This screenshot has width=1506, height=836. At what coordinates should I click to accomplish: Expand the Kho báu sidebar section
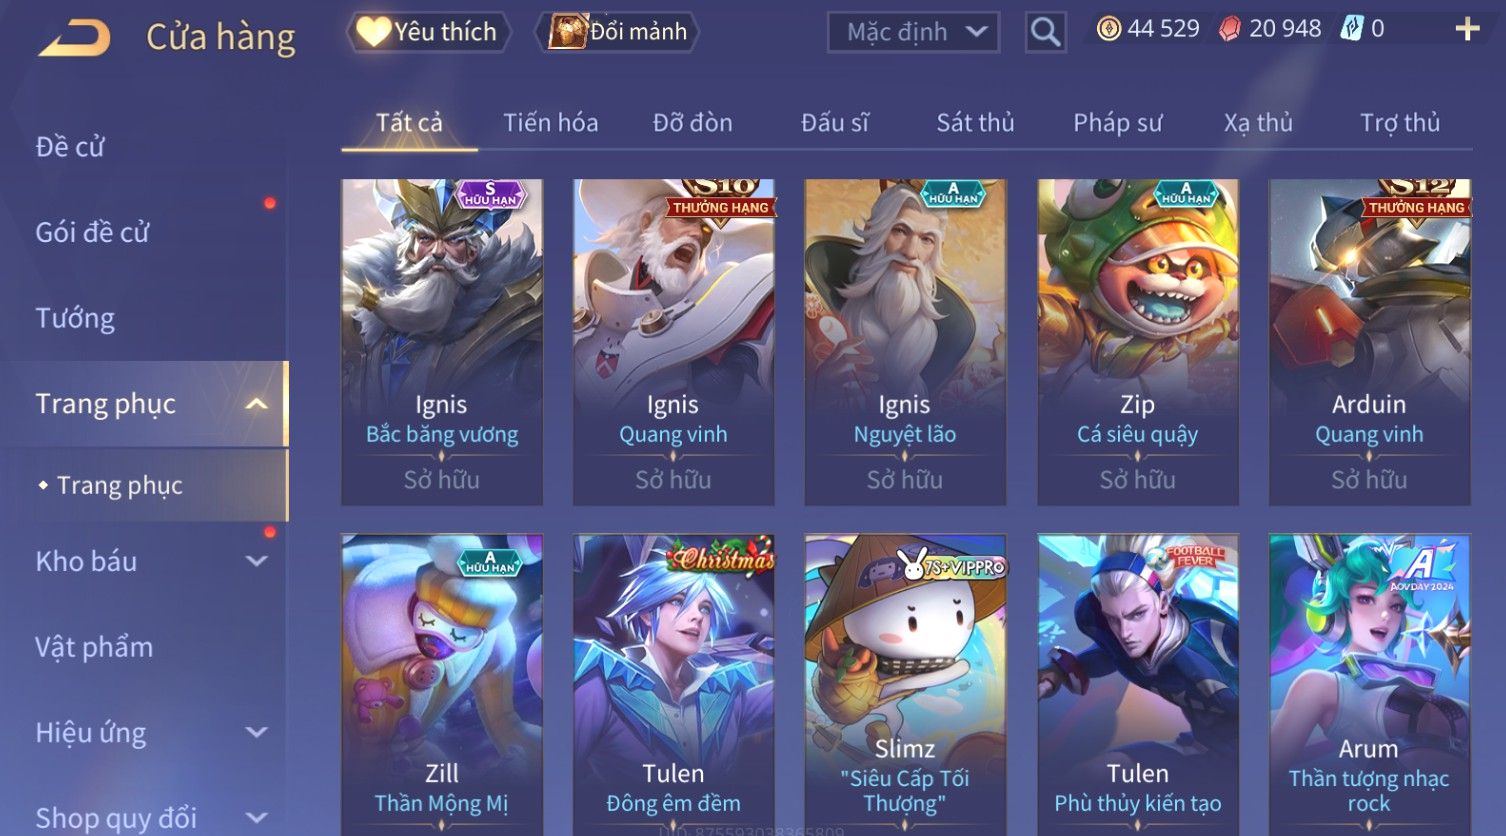(x=257, y=562)
